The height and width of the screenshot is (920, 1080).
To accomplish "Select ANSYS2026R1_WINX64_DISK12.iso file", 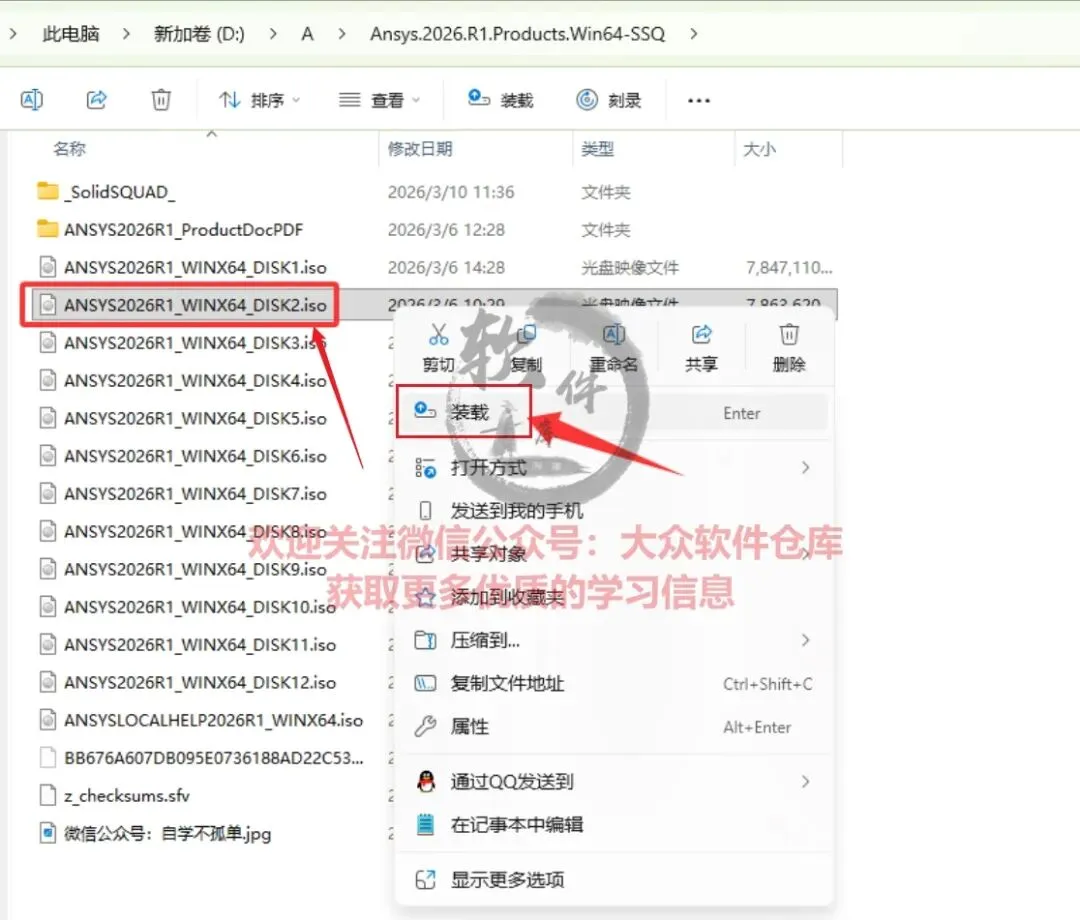I will (200, 682).
